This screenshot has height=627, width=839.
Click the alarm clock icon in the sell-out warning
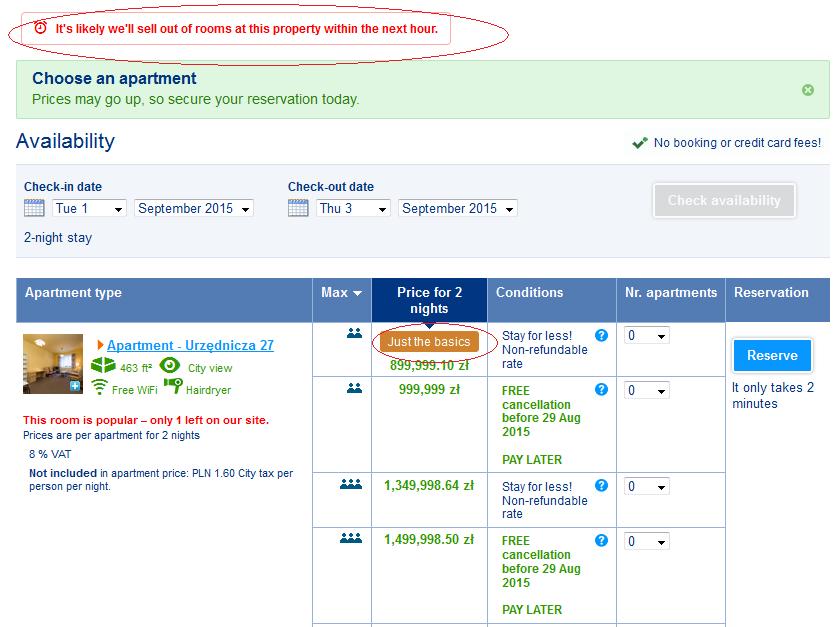tap(40, 27)
